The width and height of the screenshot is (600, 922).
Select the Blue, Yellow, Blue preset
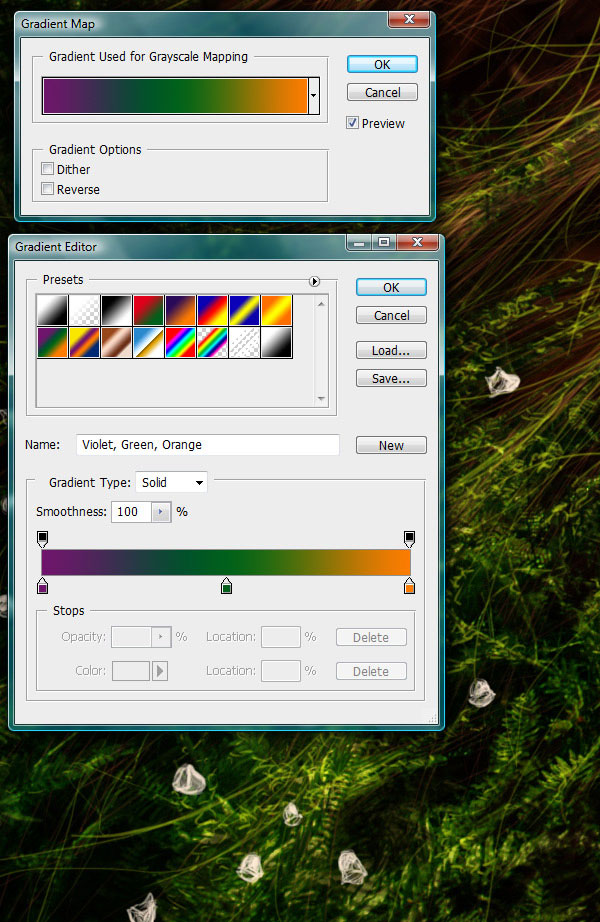(x=244, y=310)
